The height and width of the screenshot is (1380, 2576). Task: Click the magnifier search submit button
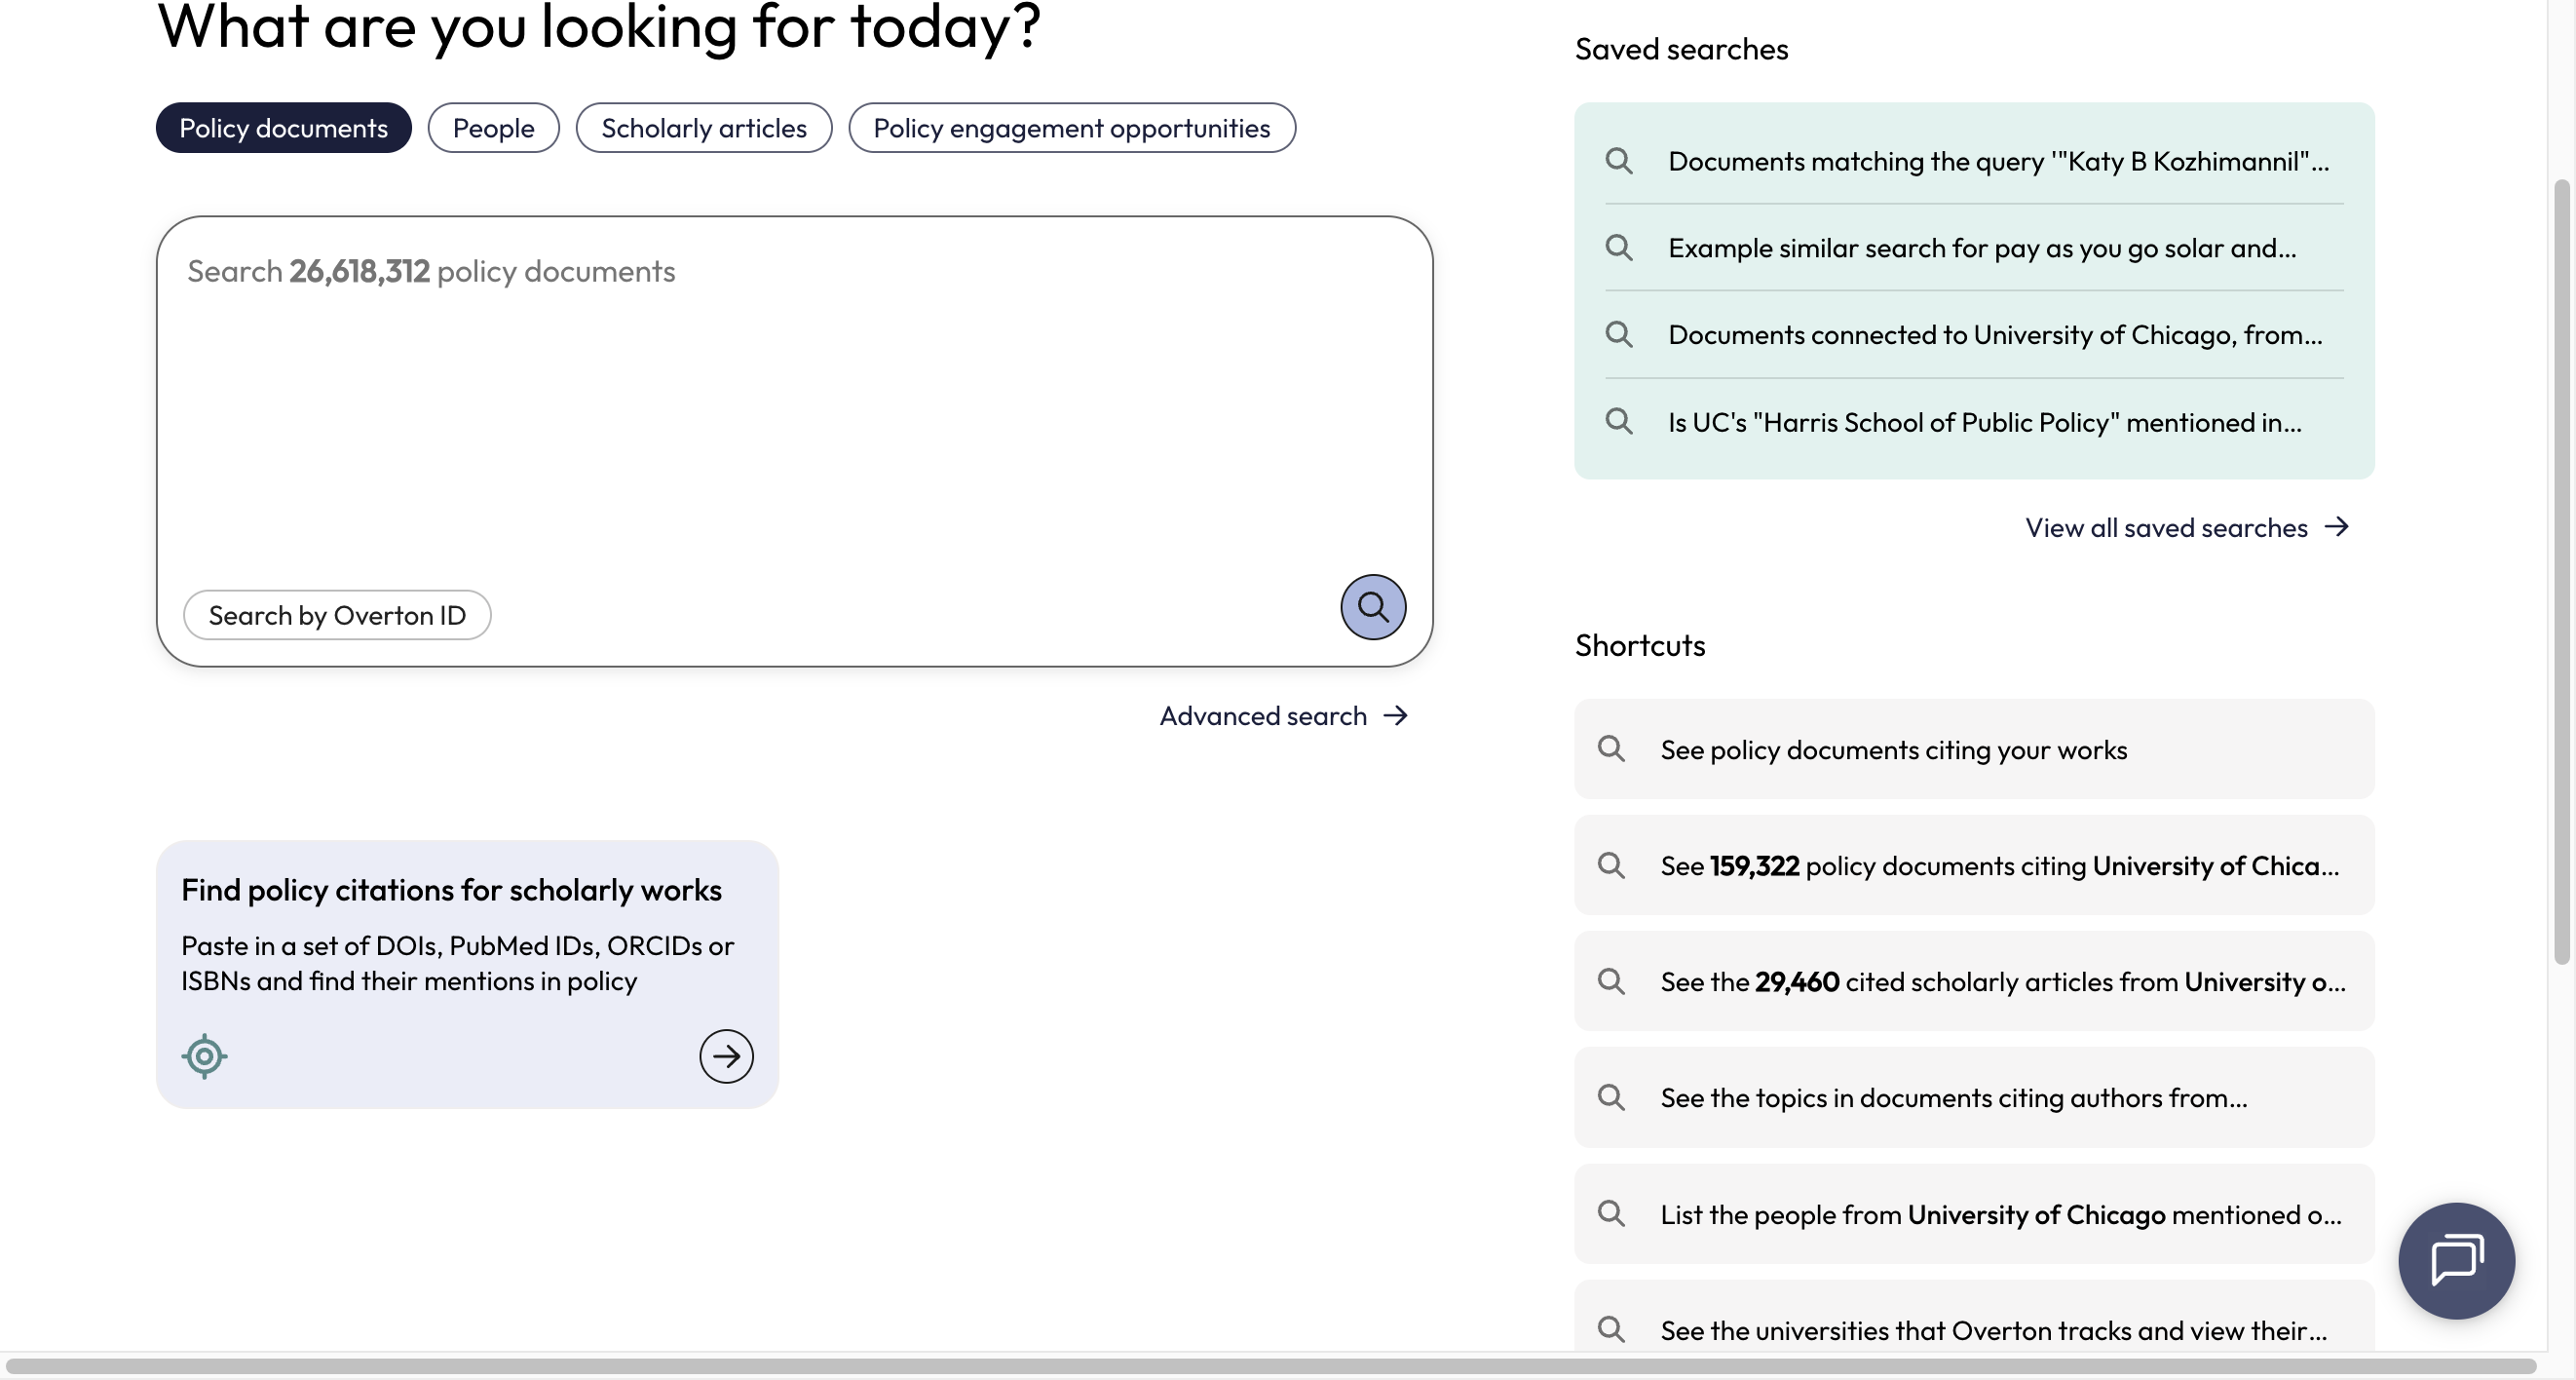(x=1373, y=606)
